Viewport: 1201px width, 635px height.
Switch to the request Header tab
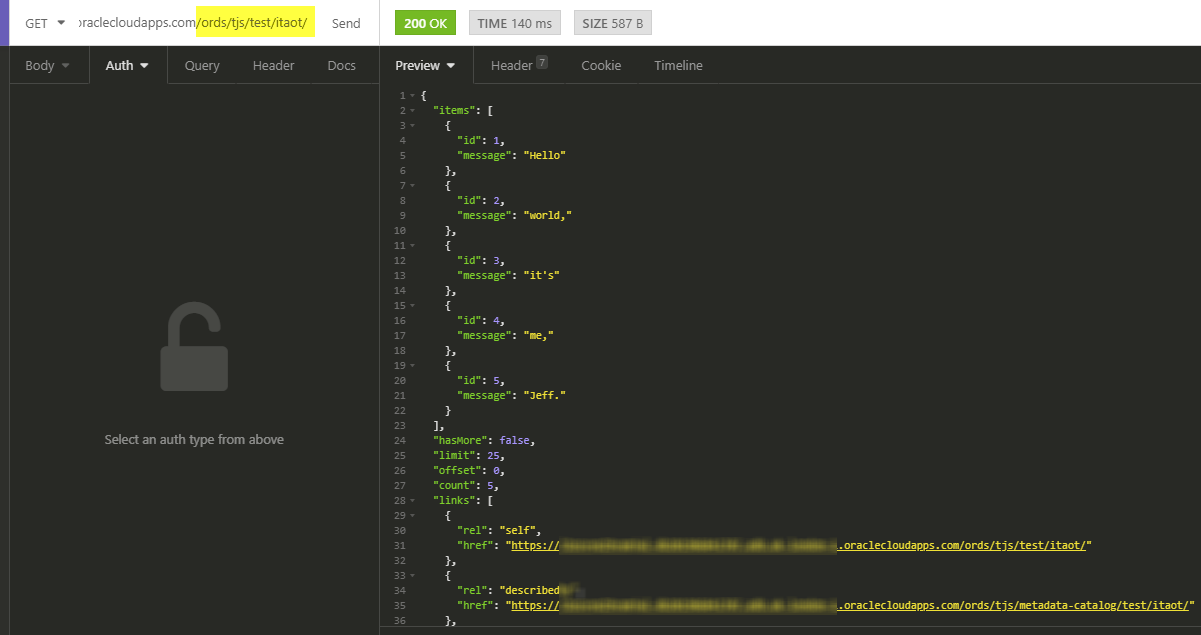point(273,65)
